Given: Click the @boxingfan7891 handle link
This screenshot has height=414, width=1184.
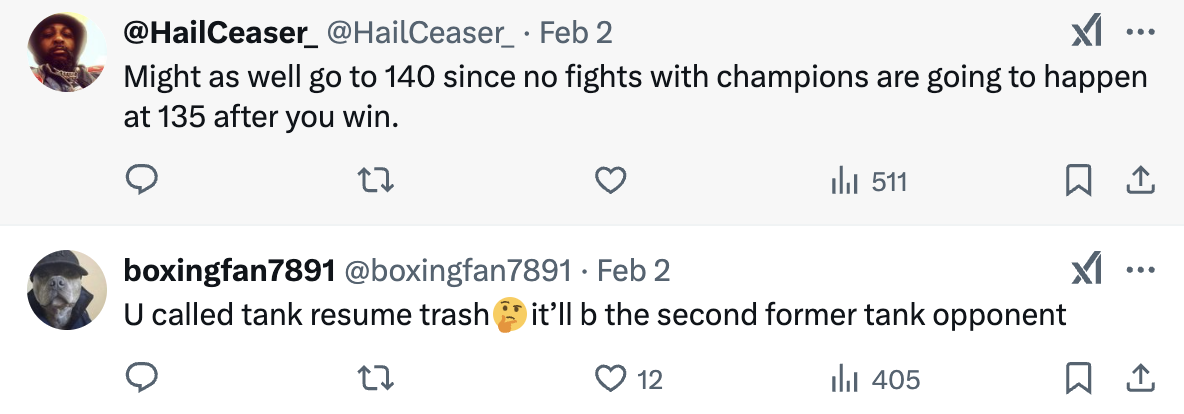Looking at the screenshot, I should pyautogui.click(x=458, y=271).
